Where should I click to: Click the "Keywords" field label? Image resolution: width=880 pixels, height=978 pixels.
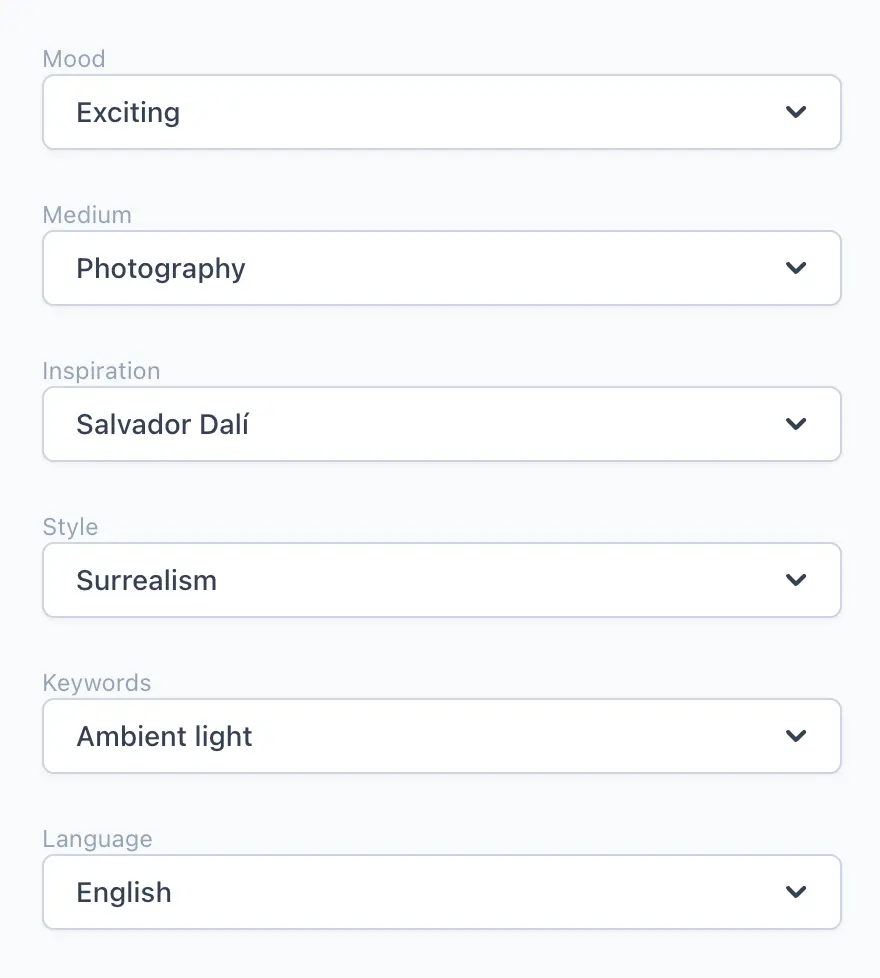point(97,683)
